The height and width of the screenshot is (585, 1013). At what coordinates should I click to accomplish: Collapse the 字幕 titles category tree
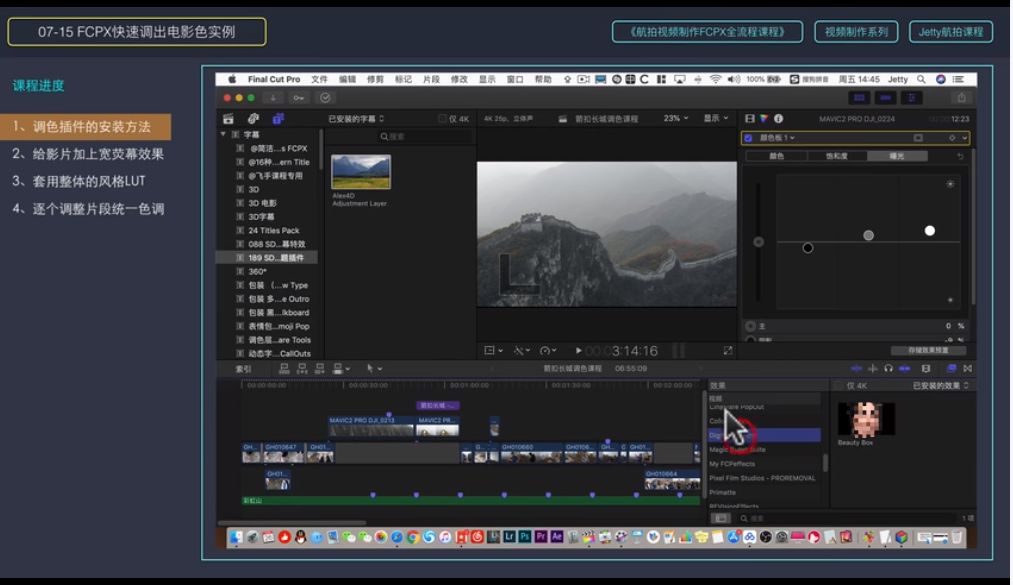pyautogui.click(x=223, y=134)
